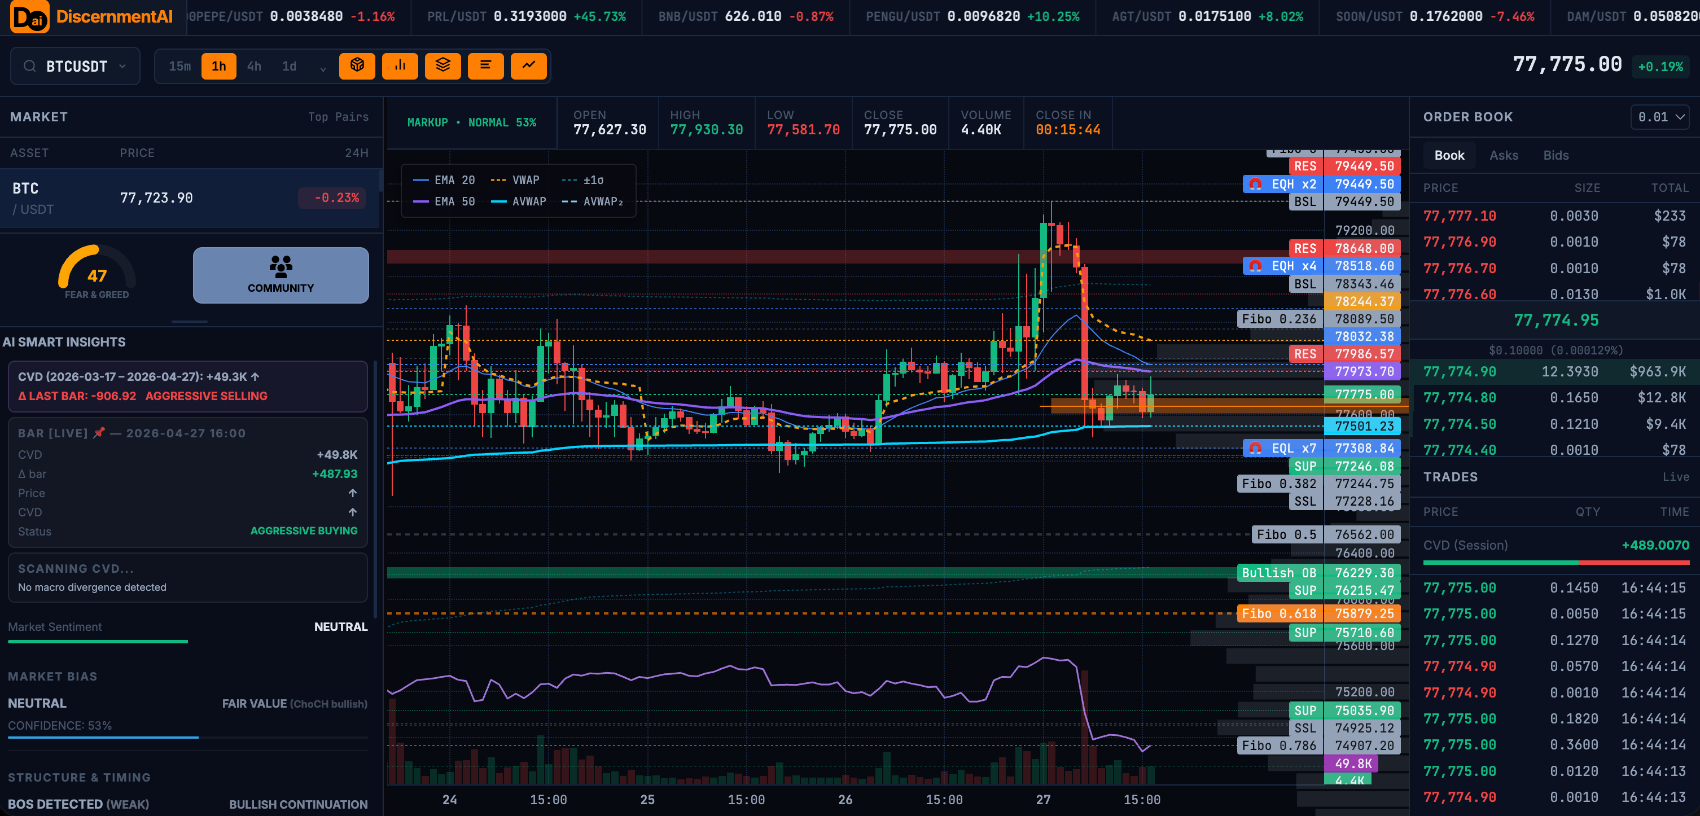
Task: Select the BTC / USDT market row
Action: 190,198
